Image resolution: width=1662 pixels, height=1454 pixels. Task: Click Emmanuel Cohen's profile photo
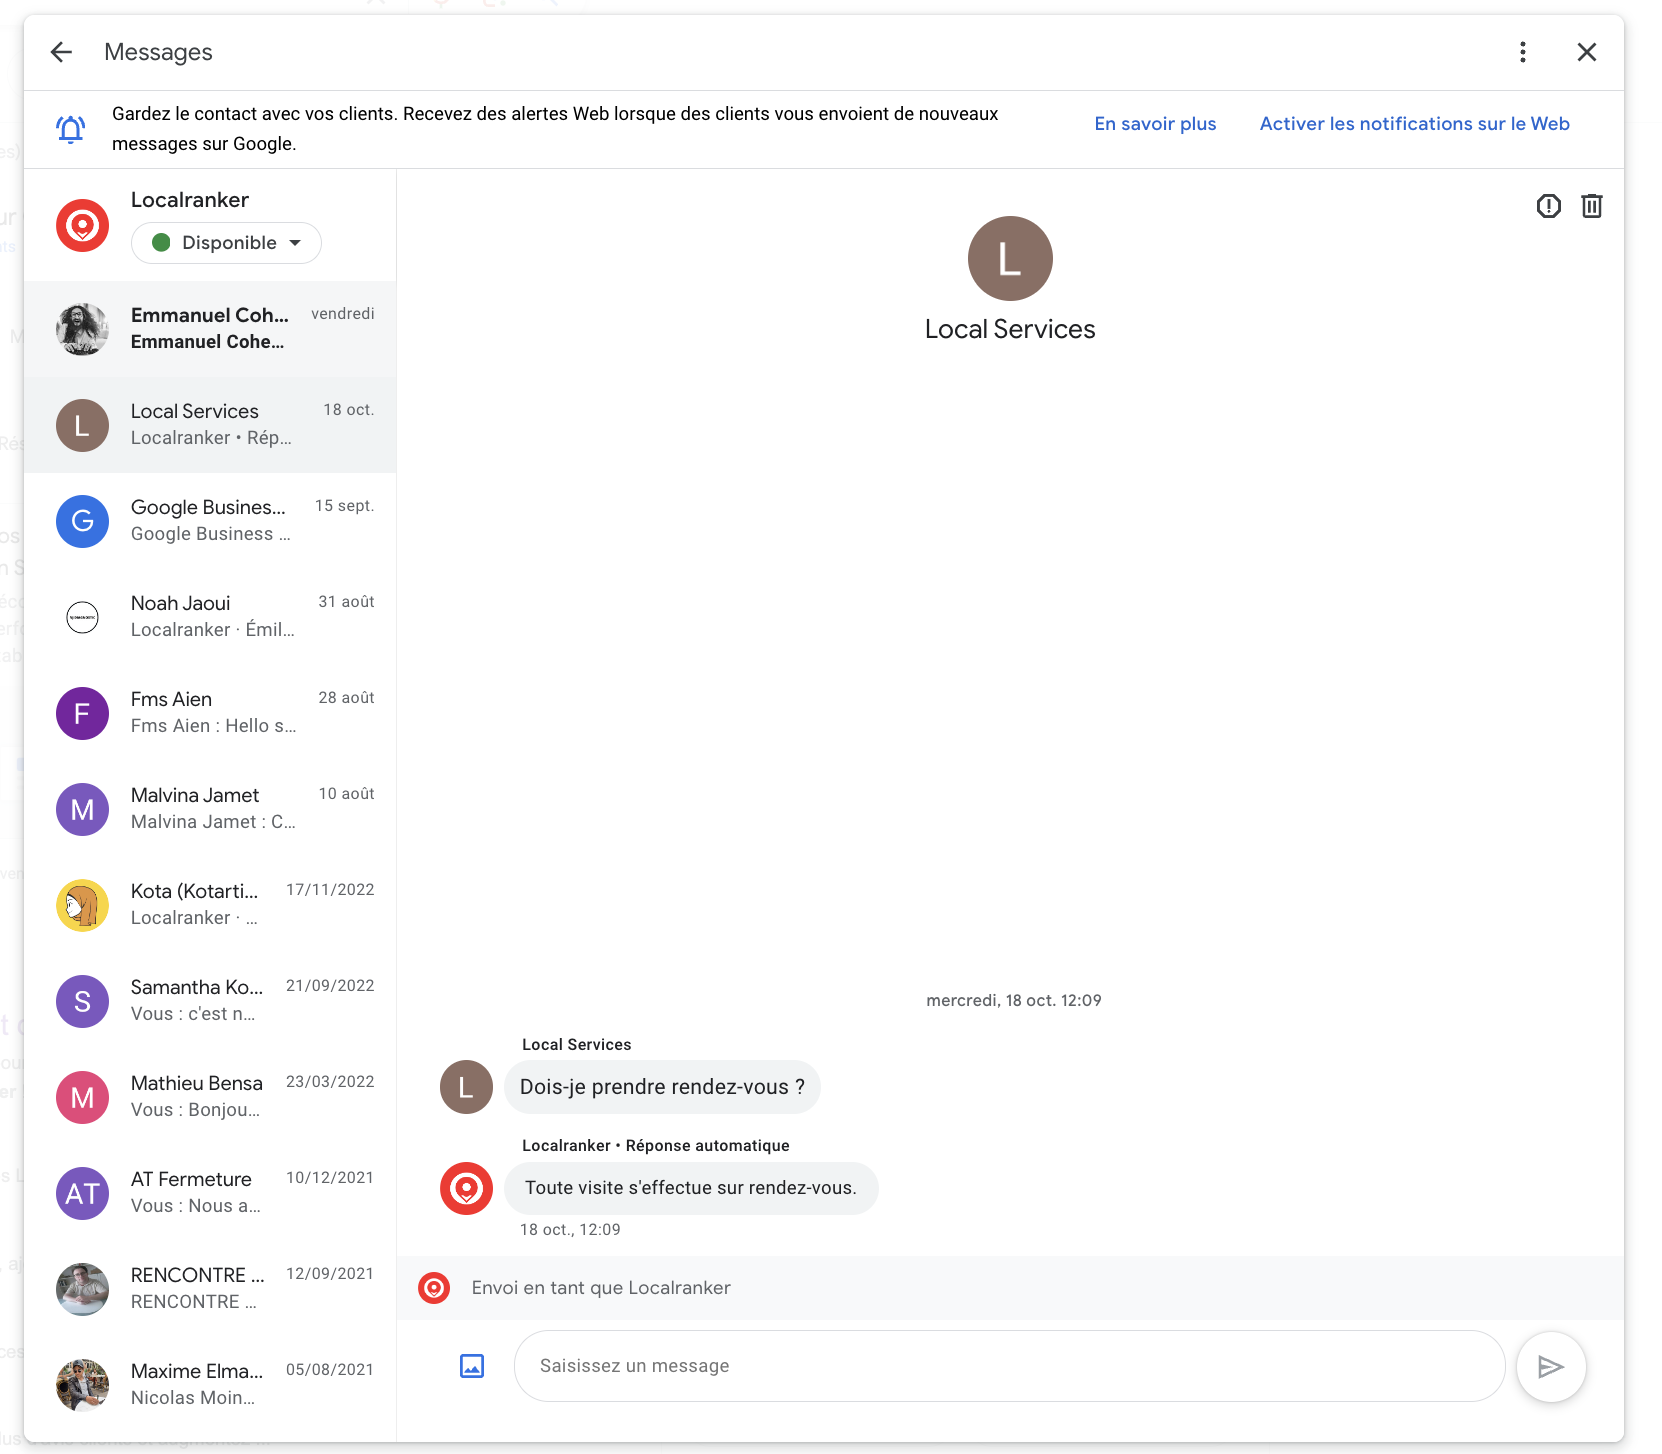[x=82, y=329]
